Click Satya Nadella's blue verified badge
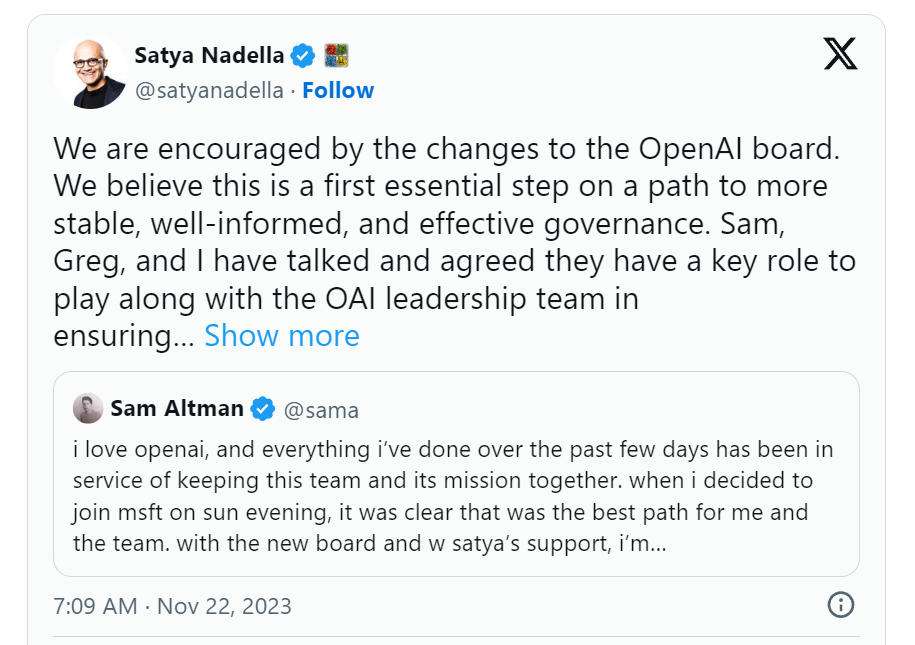Viewport: 915px width, 645px height. point(303,55)
